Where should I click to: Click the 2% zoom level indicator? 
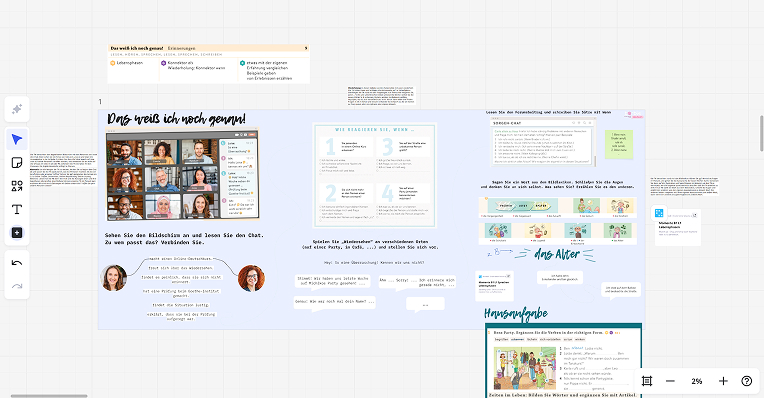click(x=697, y=381)
